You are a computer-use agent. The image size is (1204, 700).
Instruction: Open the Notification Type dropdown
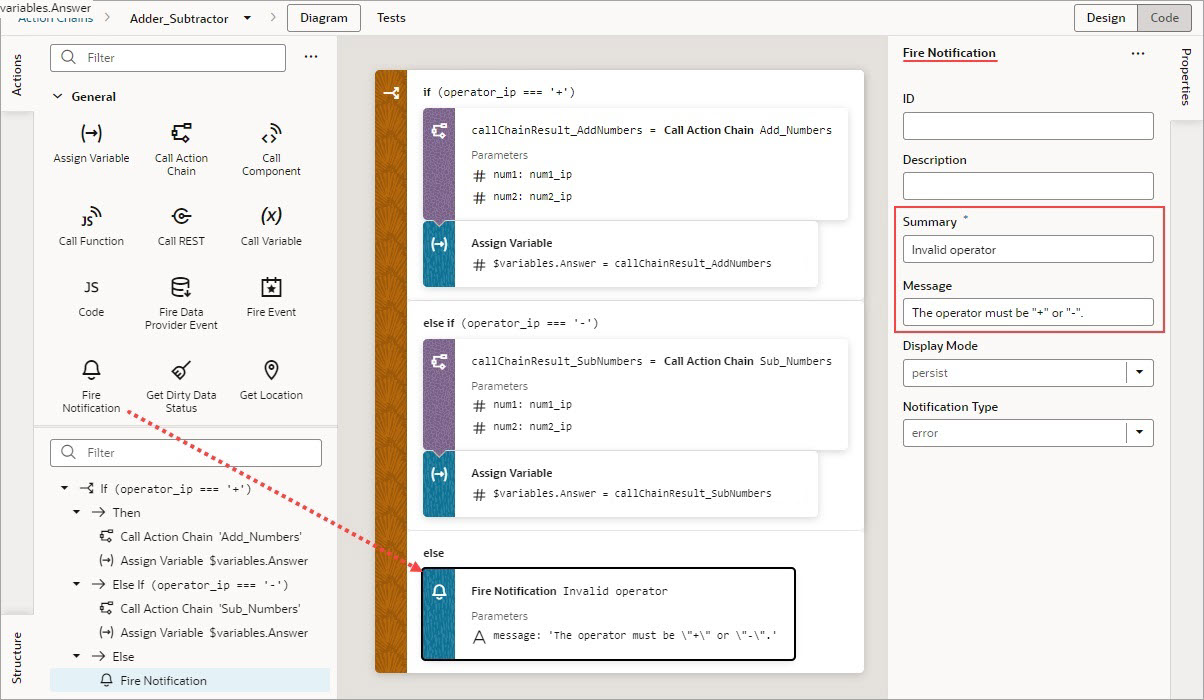(1139, 433)
